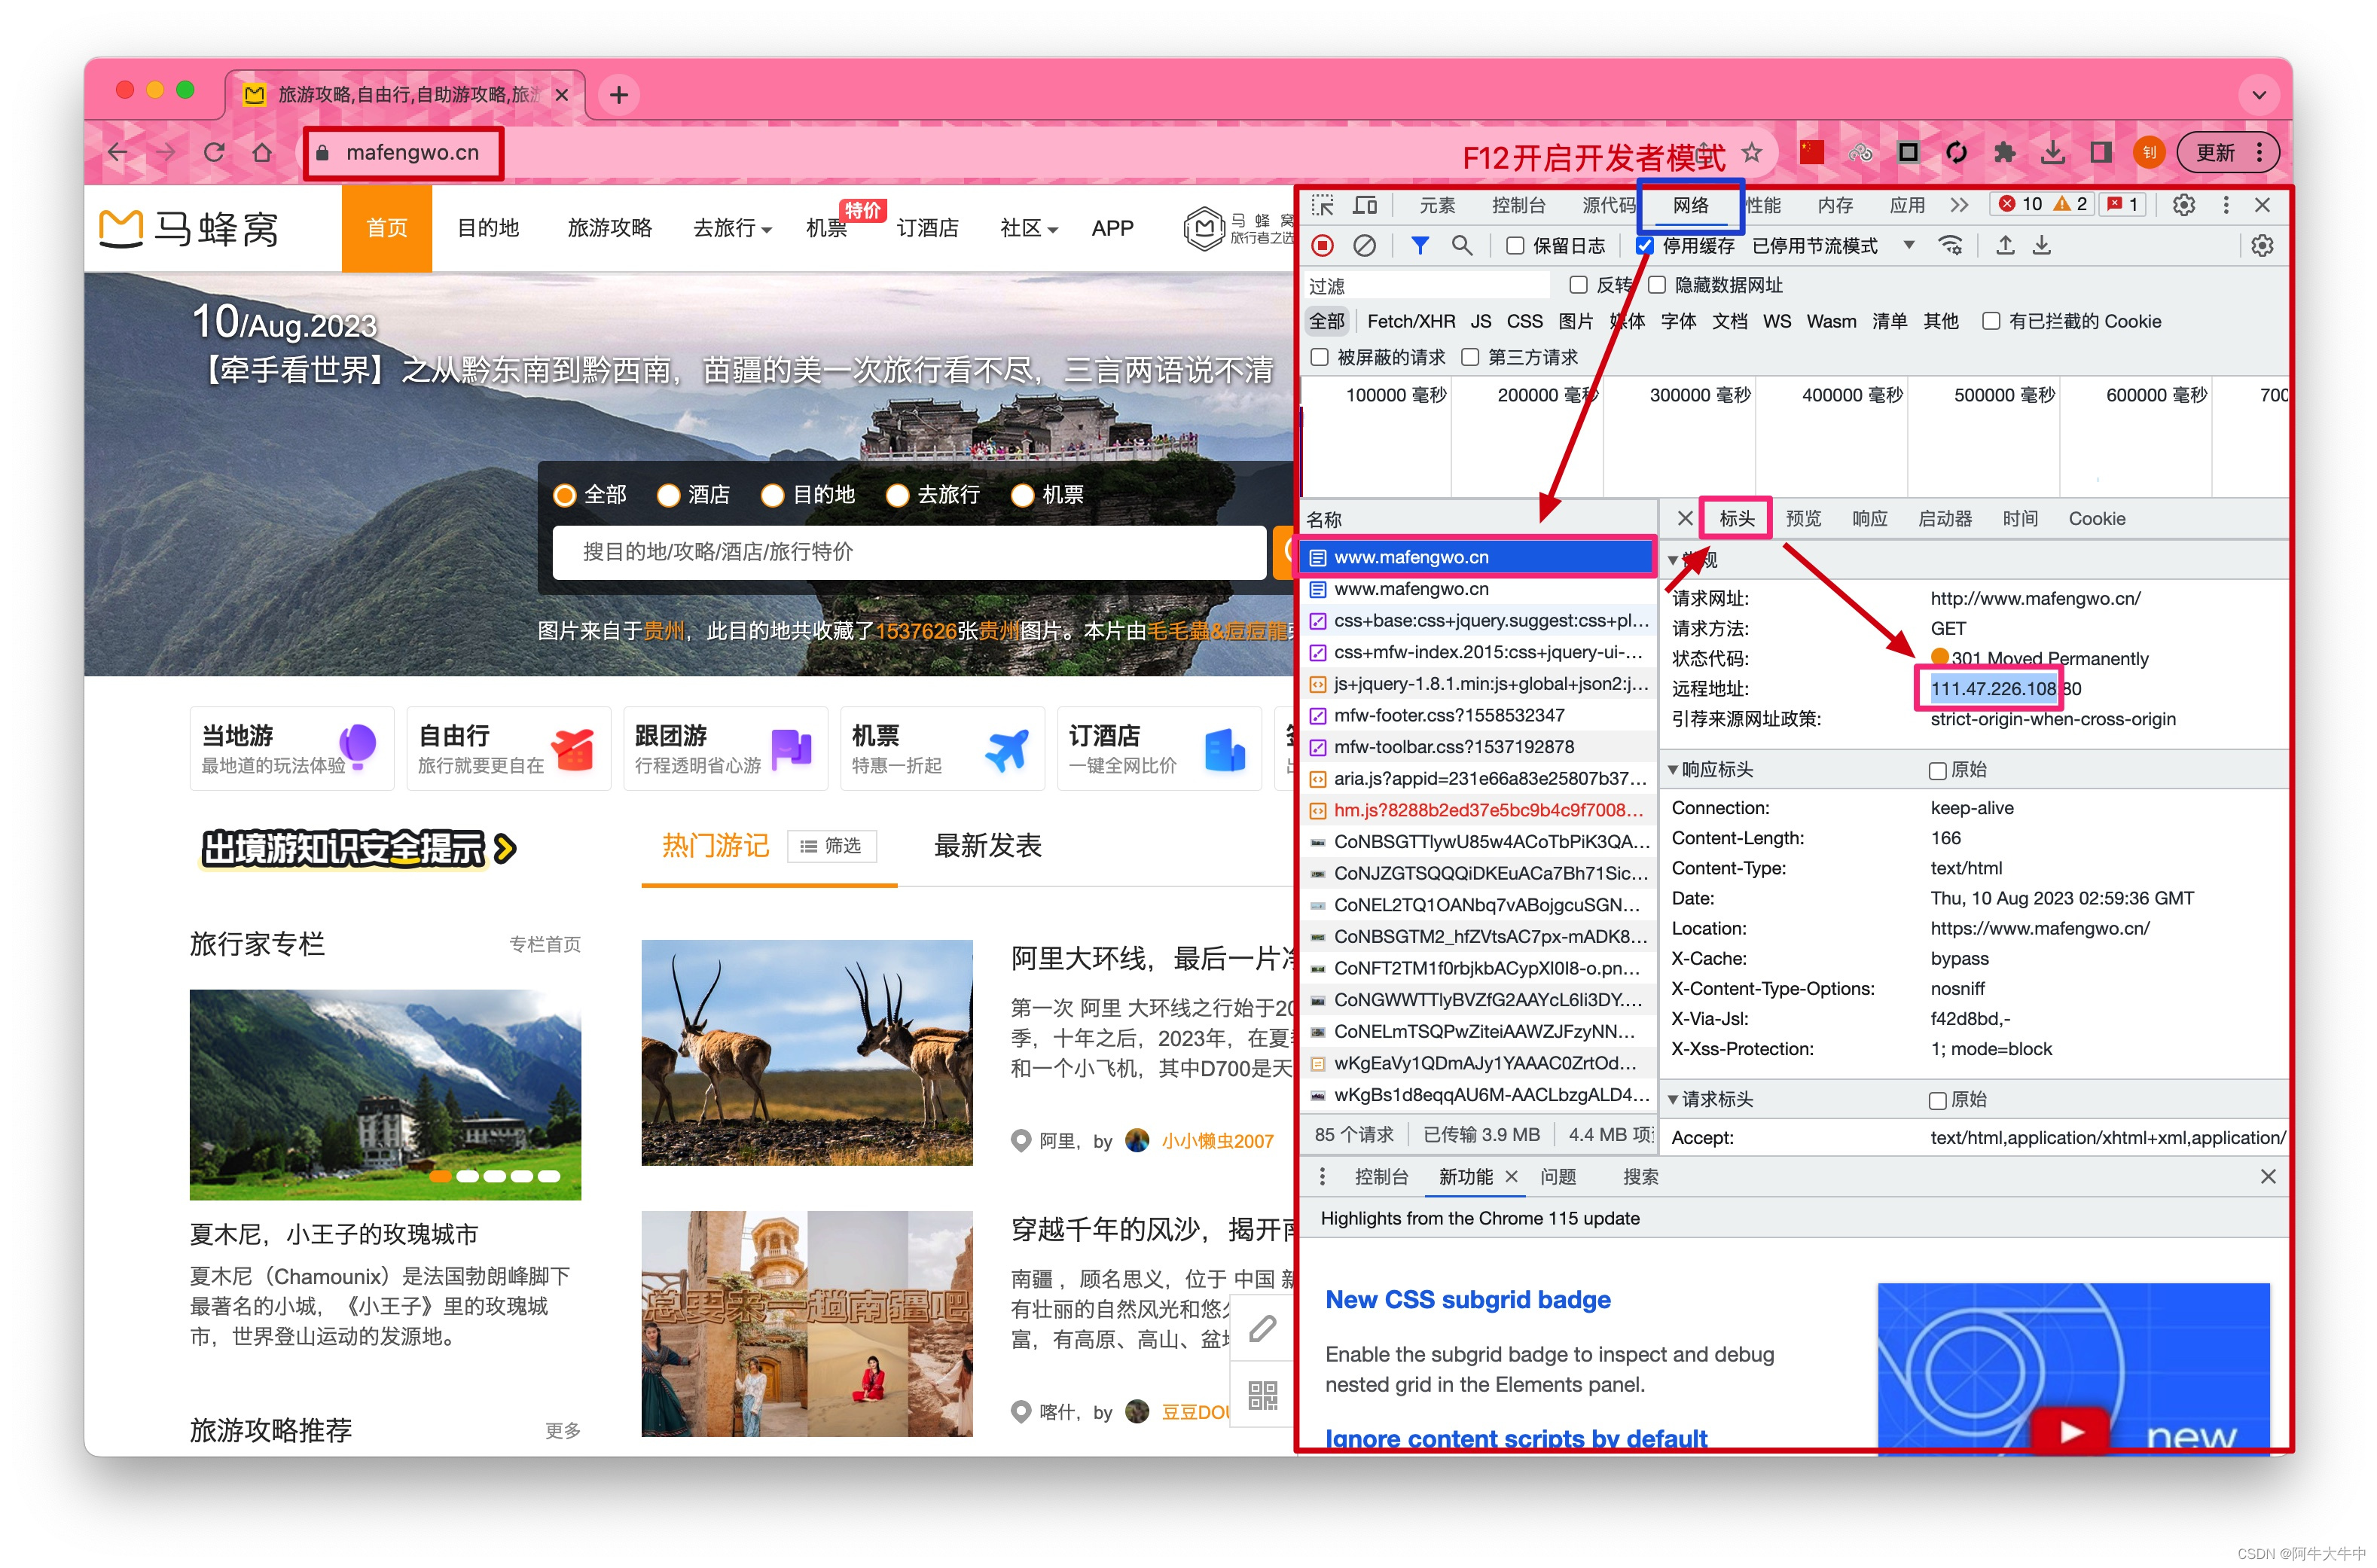Open 旅游攻略 navigation link
The image size is (2377, 1568).
click(609, 228)
